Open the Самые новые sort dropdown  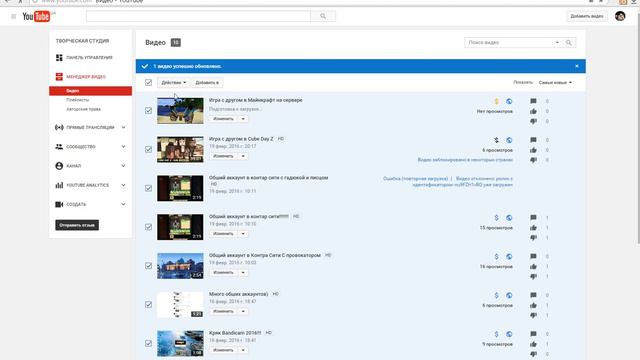(x=555, y=82)
